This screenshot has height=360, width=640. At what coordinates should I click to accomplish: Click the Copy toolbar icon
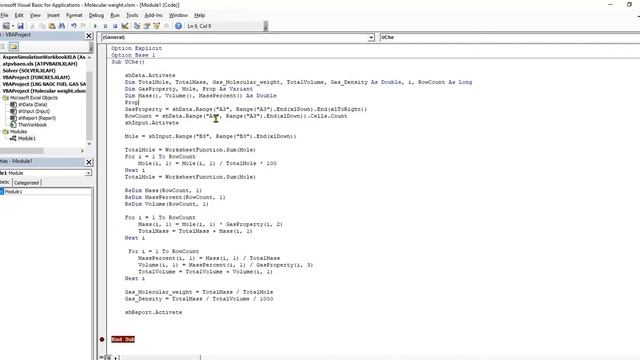pos(42,26)
